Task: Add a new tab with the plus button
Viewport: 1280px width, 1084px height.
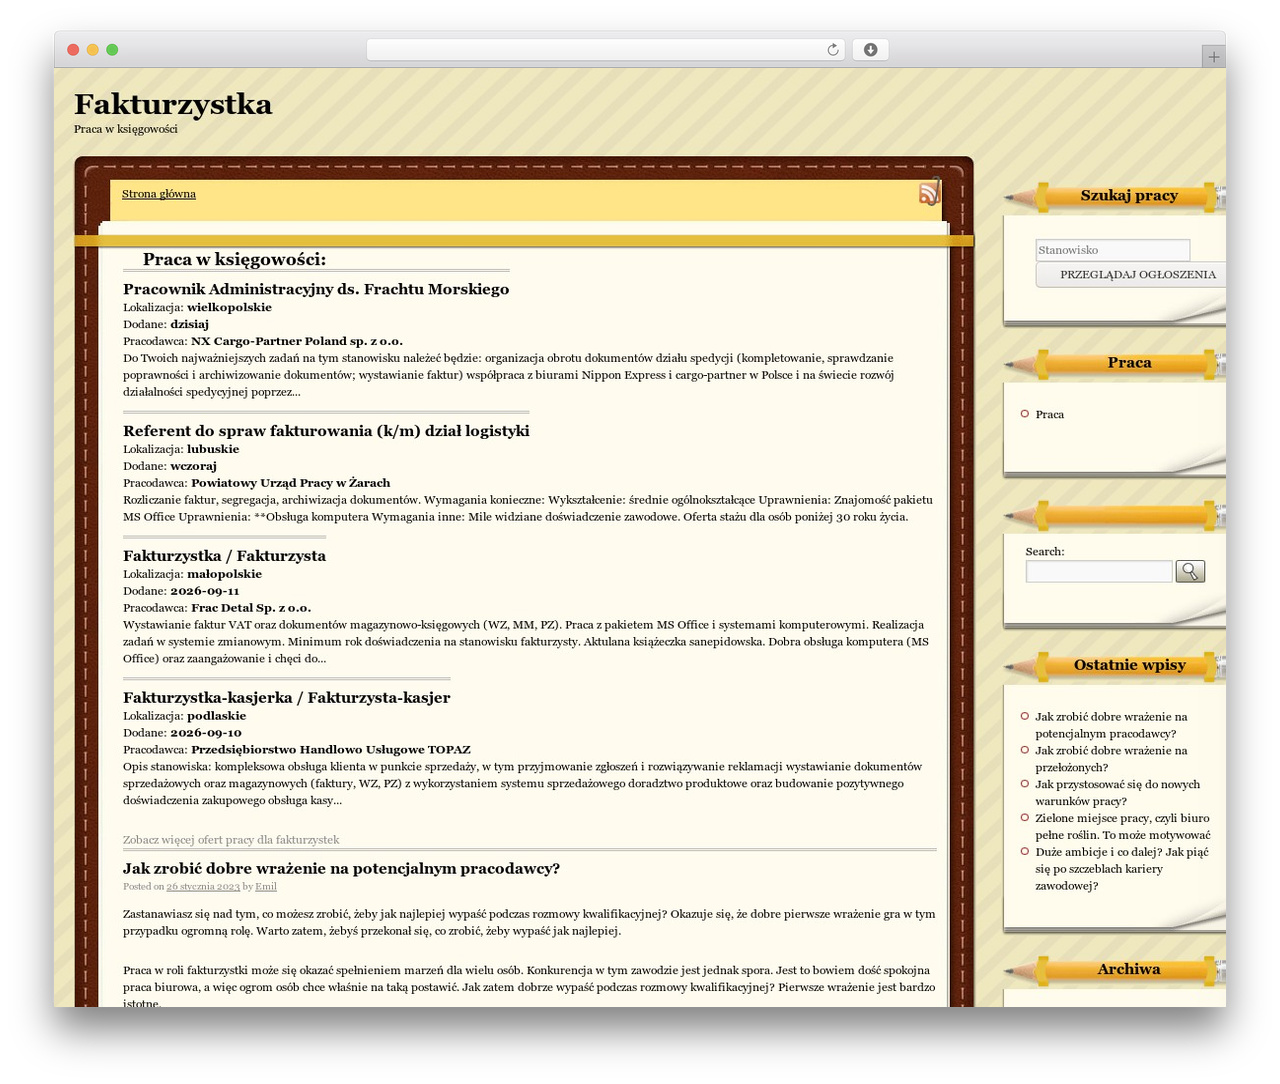Action: coord(1213,57)
